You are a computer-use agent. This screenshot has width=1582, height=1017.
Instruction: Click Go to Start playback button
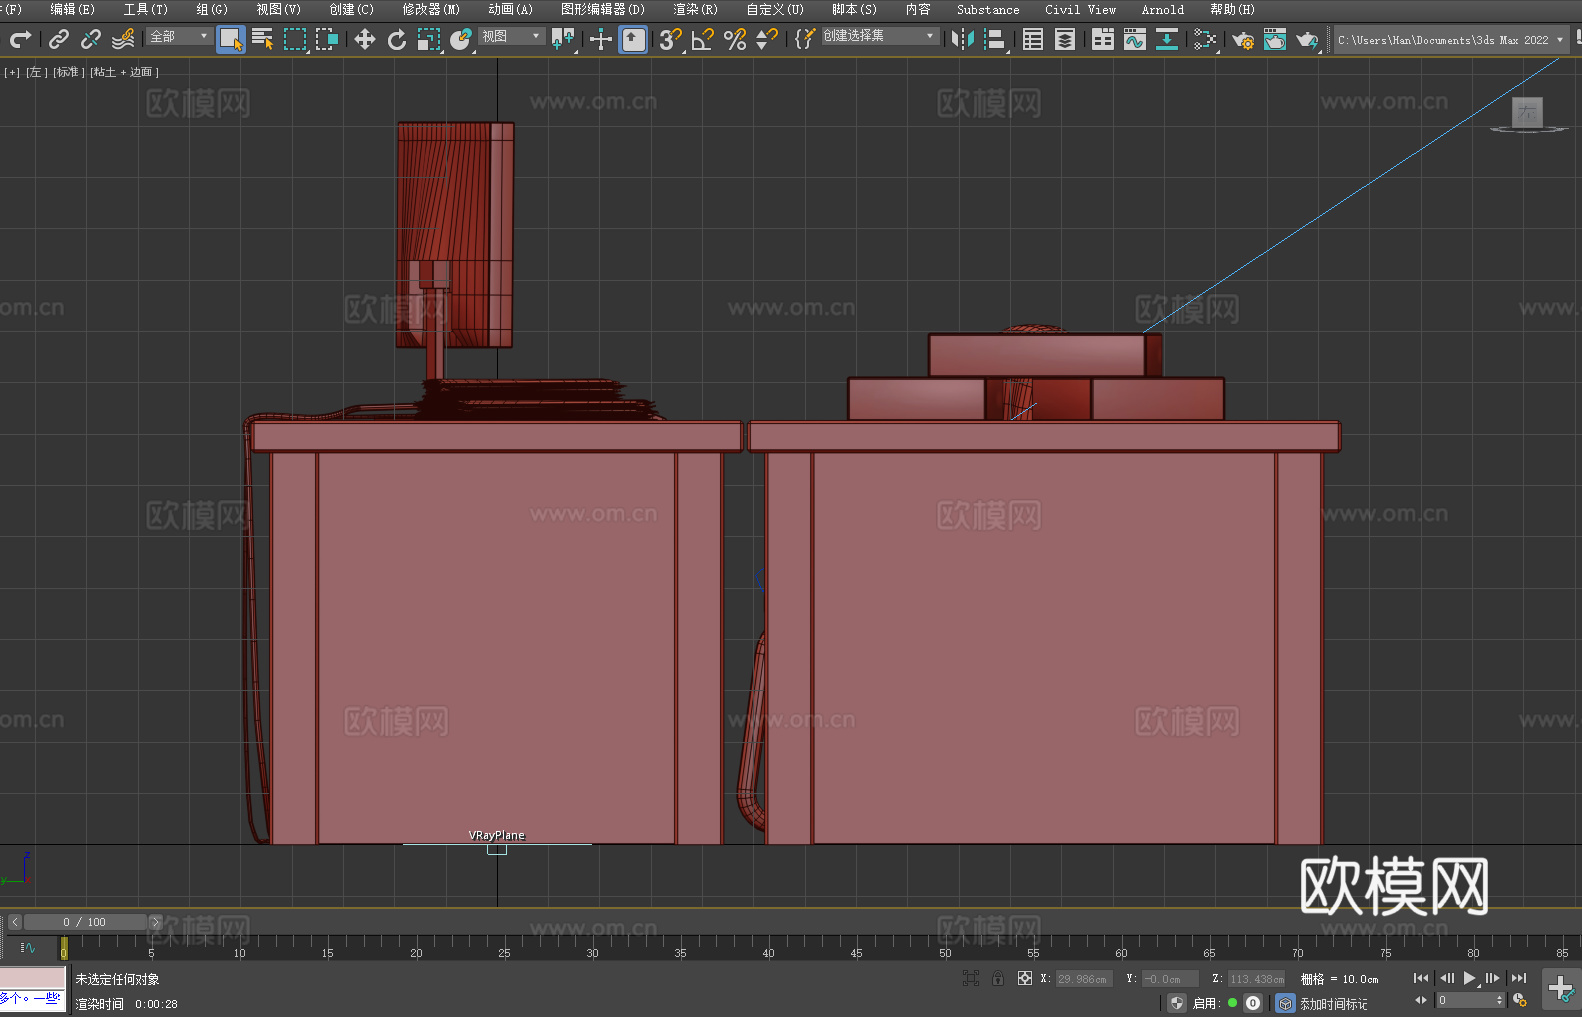coord(1421,978)
